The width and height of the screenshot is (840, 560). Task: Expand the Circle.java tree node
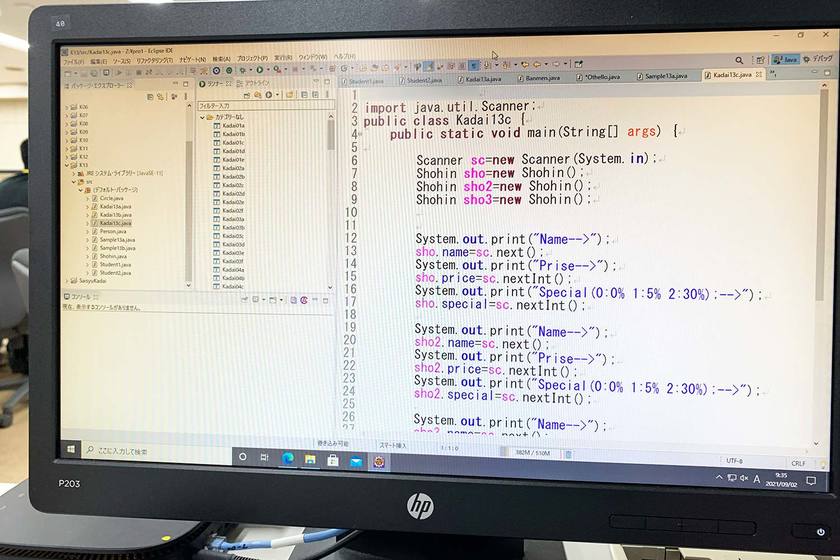(89, 198)
